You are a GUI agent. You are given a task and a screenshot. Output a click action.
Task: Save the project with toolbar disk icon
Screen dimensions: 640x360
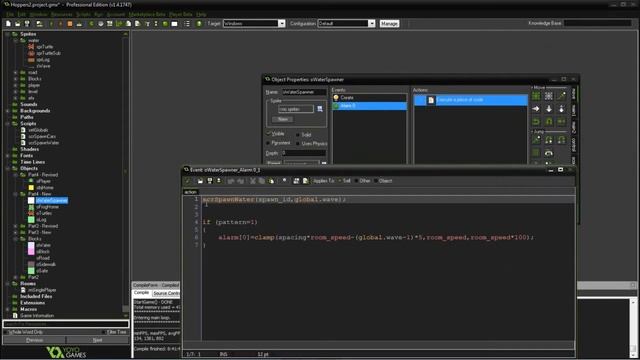(27, 24)
